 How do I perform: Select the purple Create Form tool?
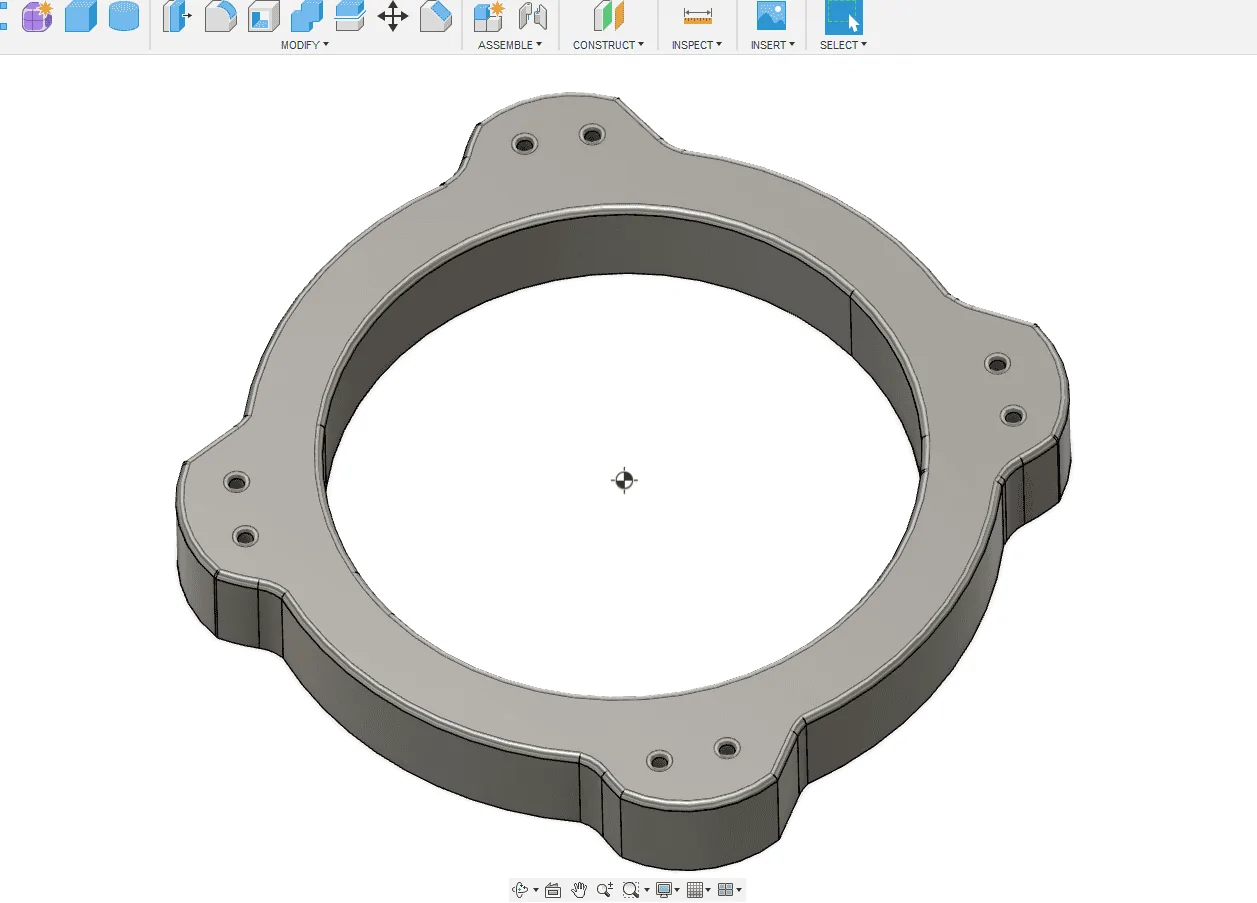tap(37, 16)
